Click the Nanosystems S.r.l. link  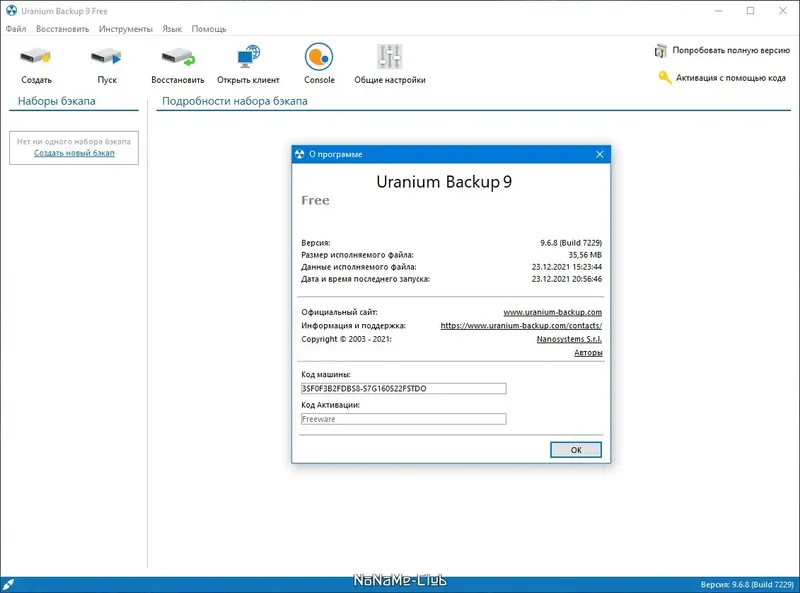[569, 339]
